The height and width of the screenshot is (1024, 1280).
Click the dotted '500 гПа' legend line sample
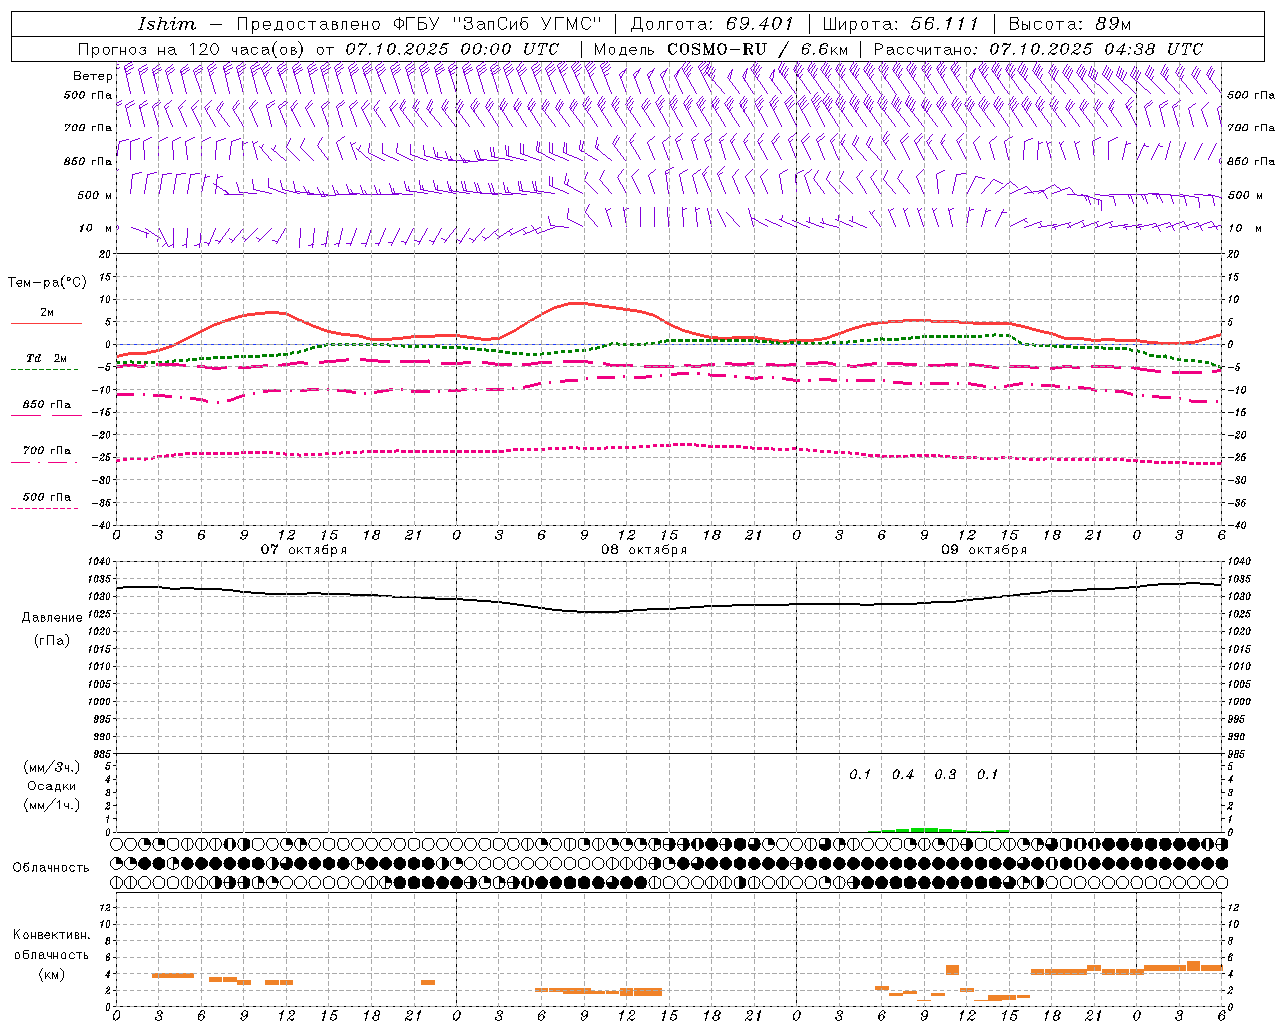pyautogui.click(x=44, y=508)
